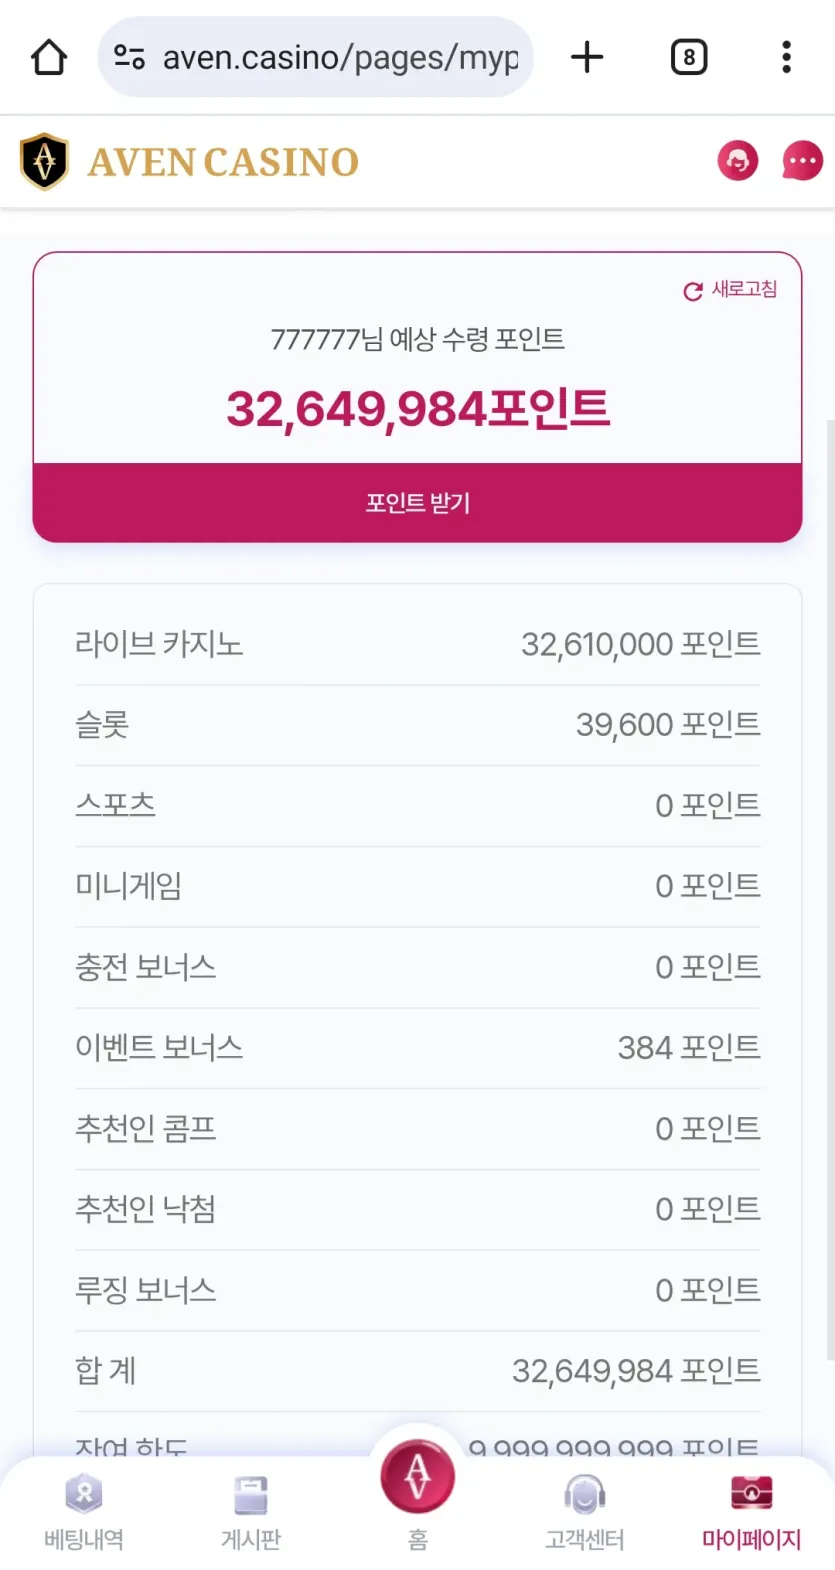Viewport: 835px width, 1570px height.
Task: Open the tab switcher showing 8 tabs
Action: click(688, 57)
